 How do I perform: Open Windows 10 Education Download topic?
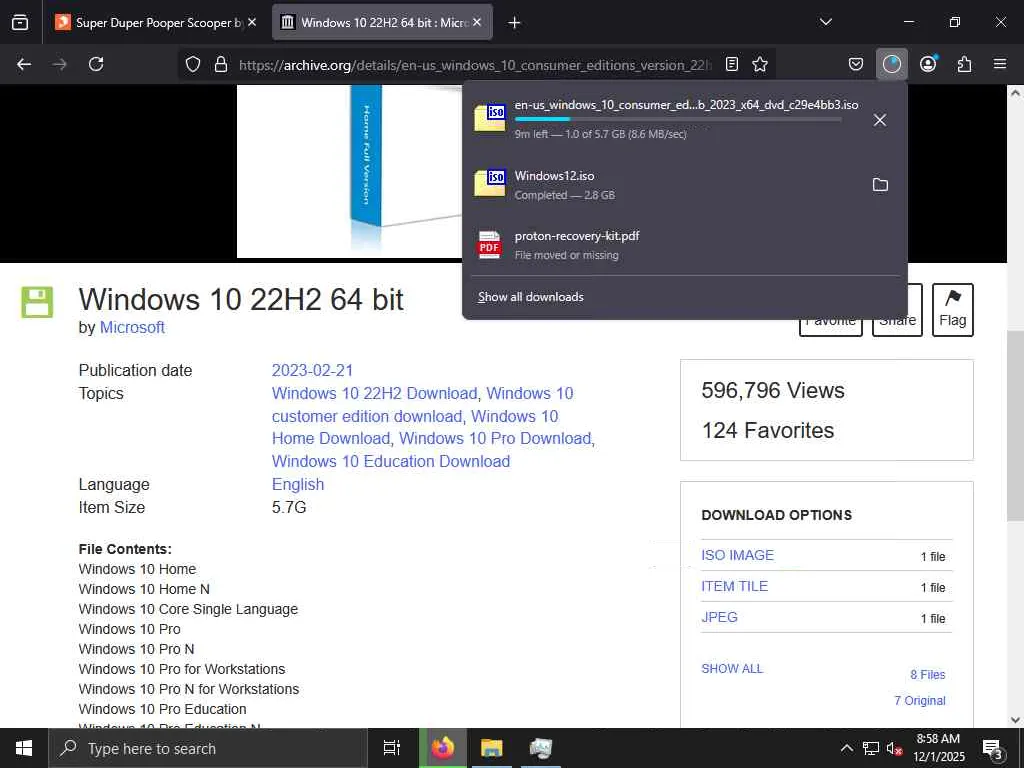(x=391, y=461)
